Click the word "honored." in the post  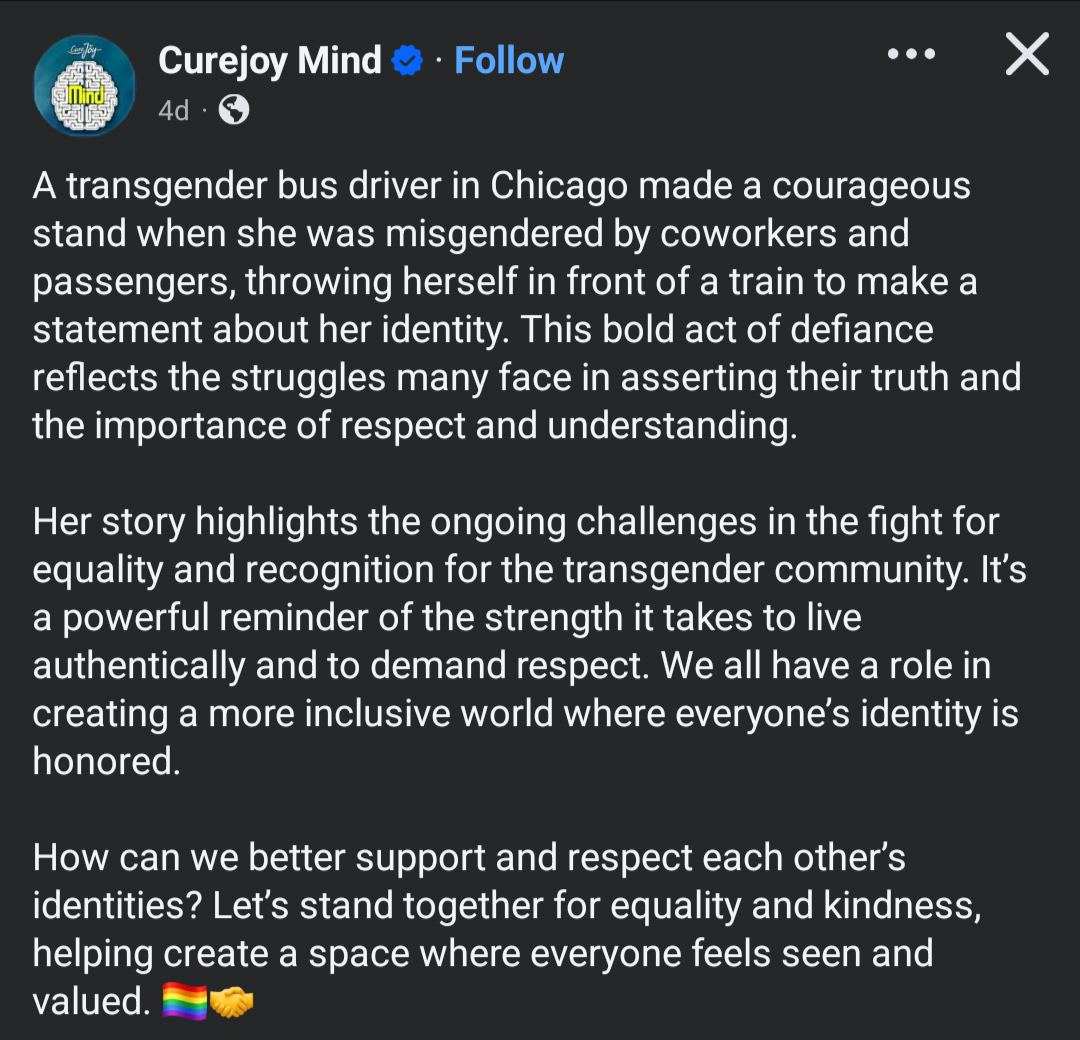107,762
